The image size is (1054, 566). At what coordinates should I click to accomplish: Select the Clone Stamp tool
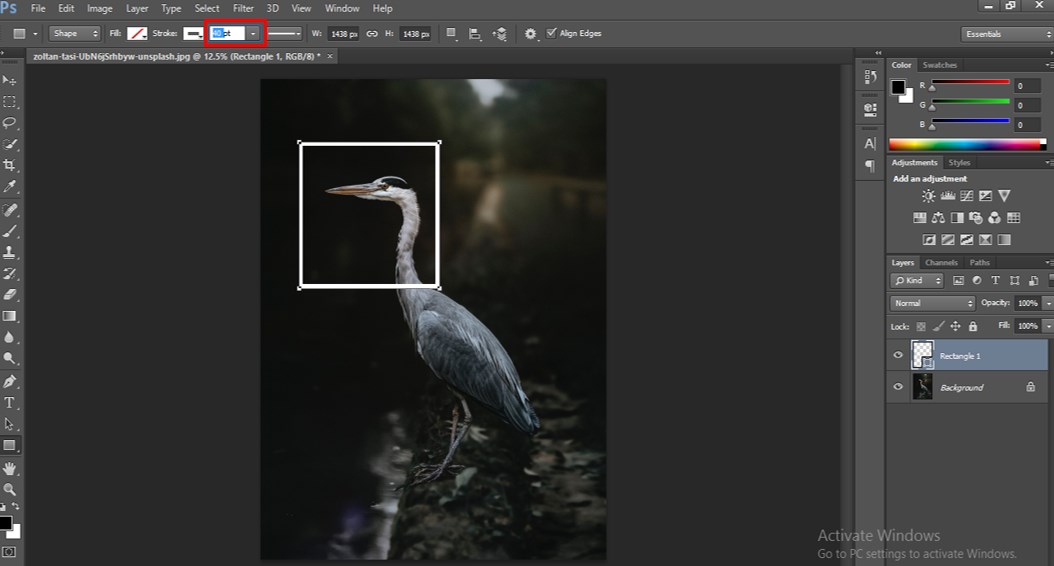9,253
